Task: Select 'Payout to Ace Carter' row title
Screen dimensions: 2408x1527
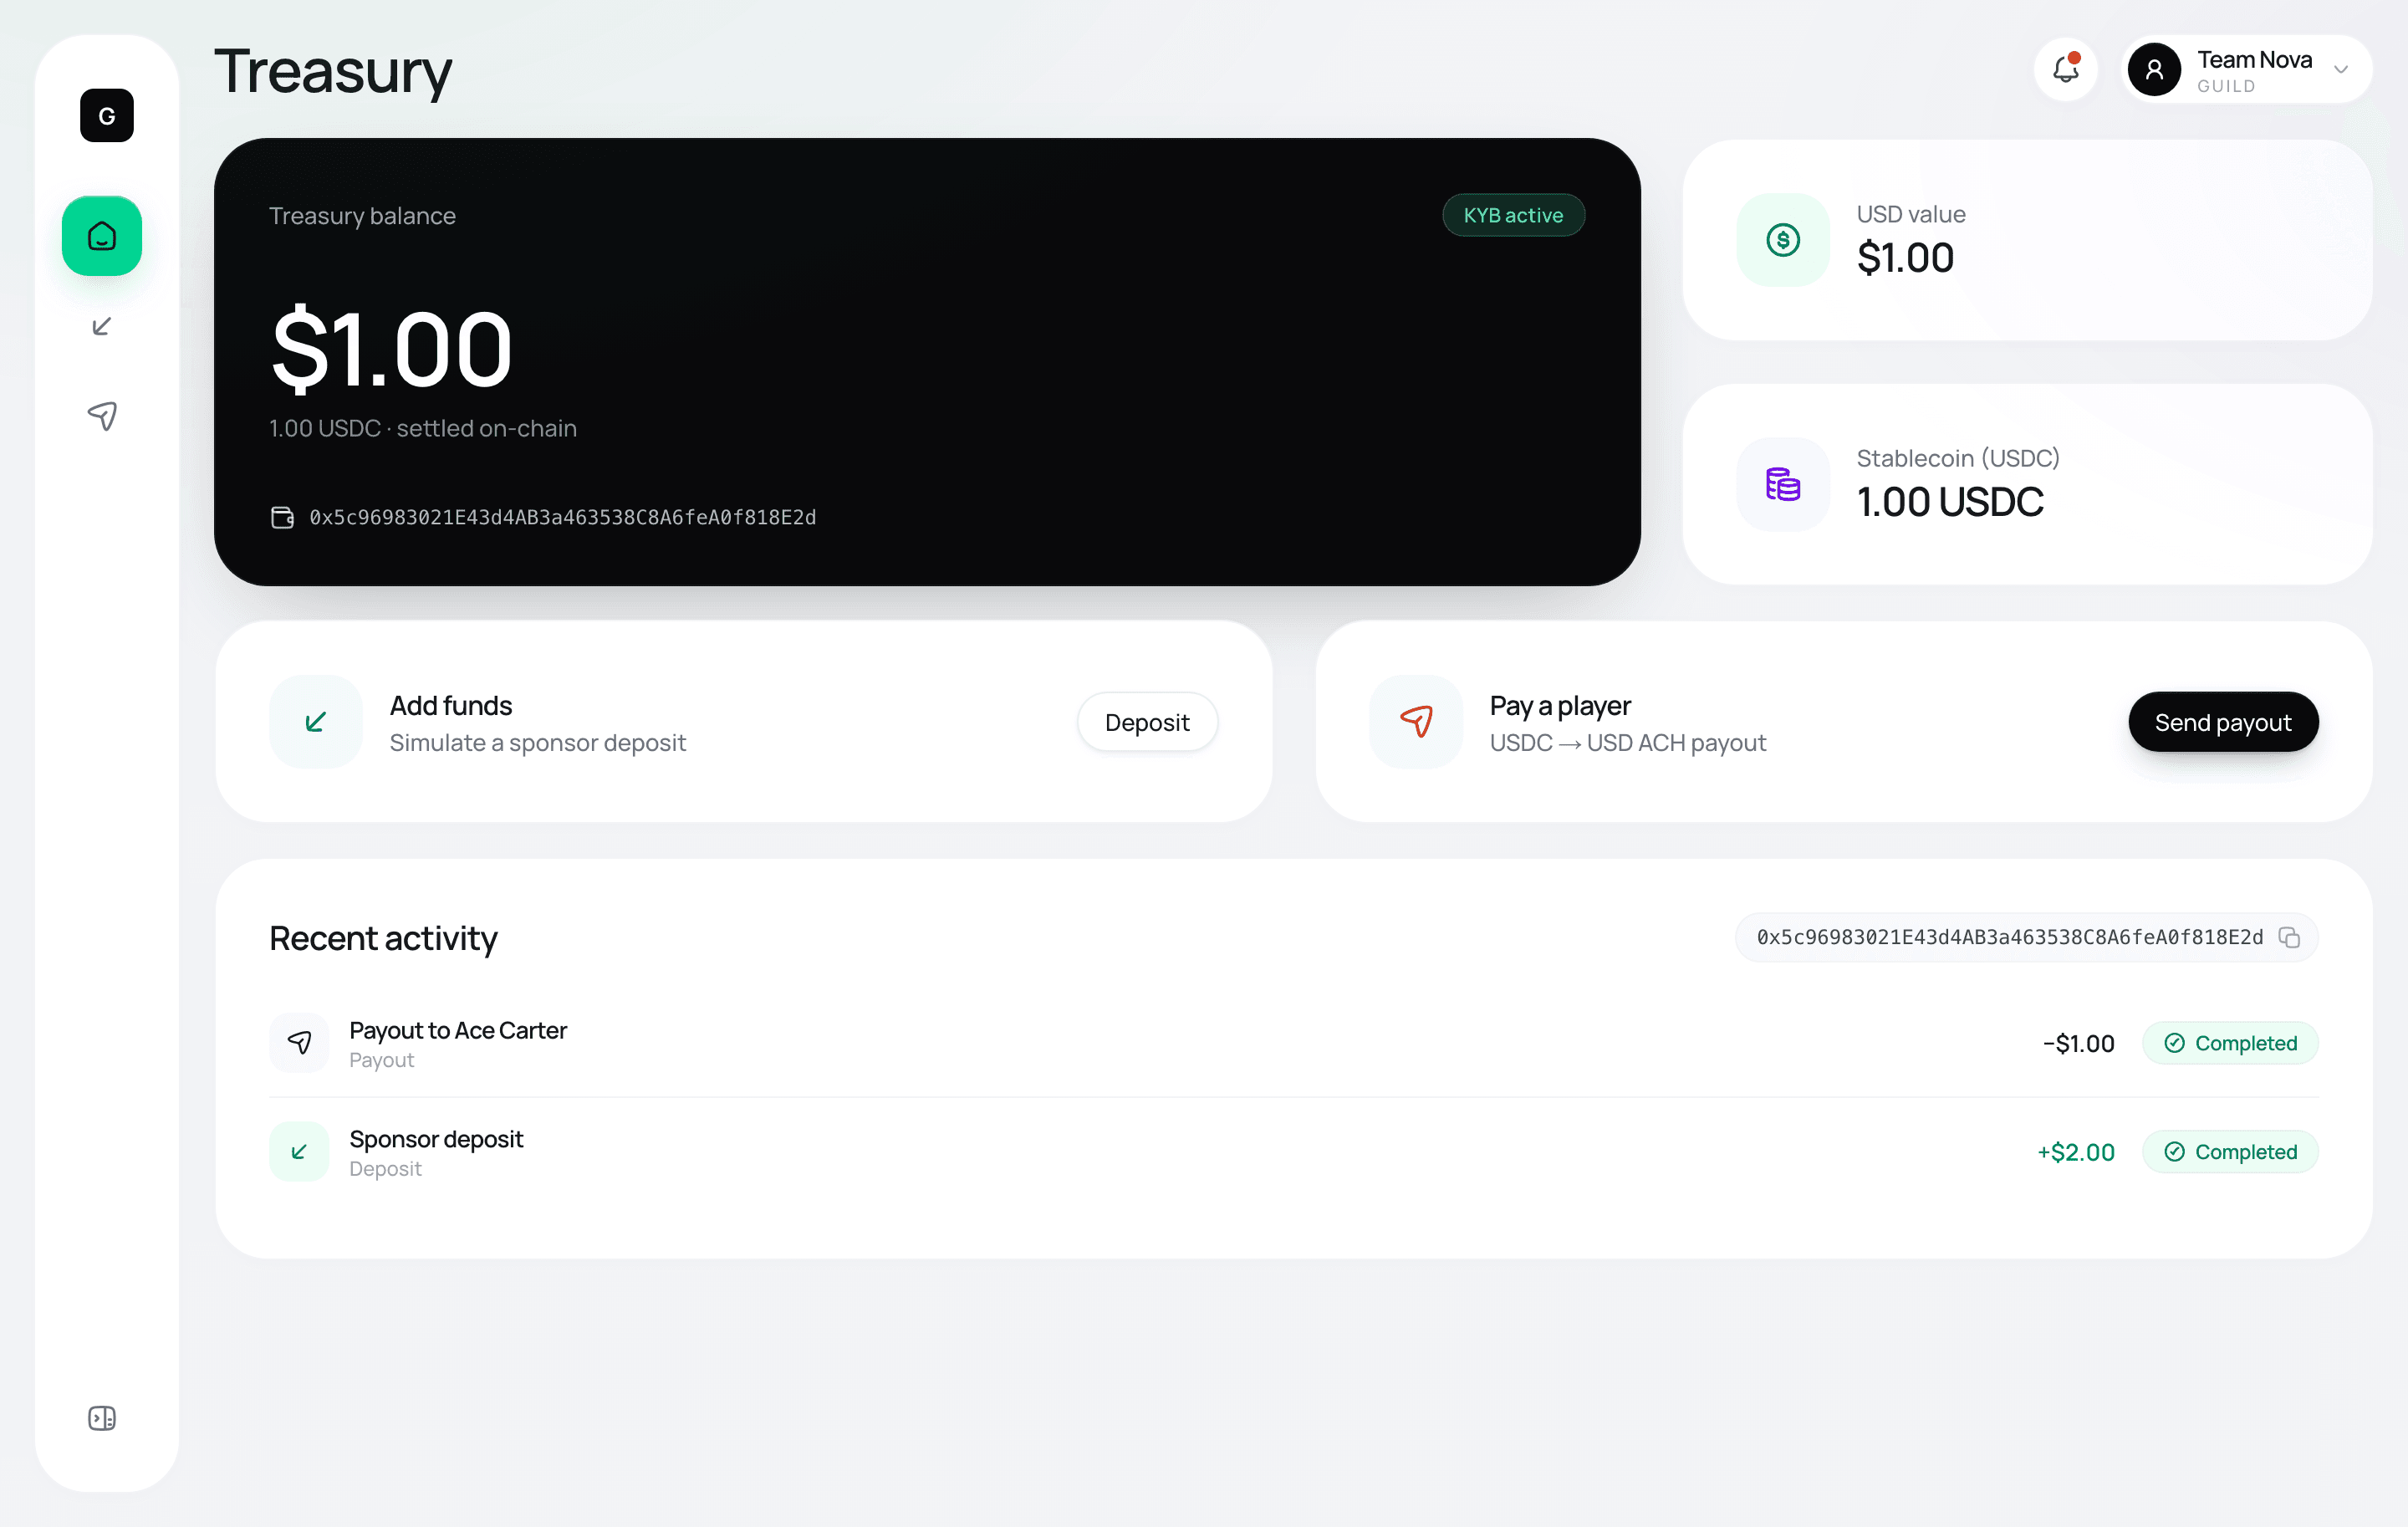Action: [x=458, y=1030]
